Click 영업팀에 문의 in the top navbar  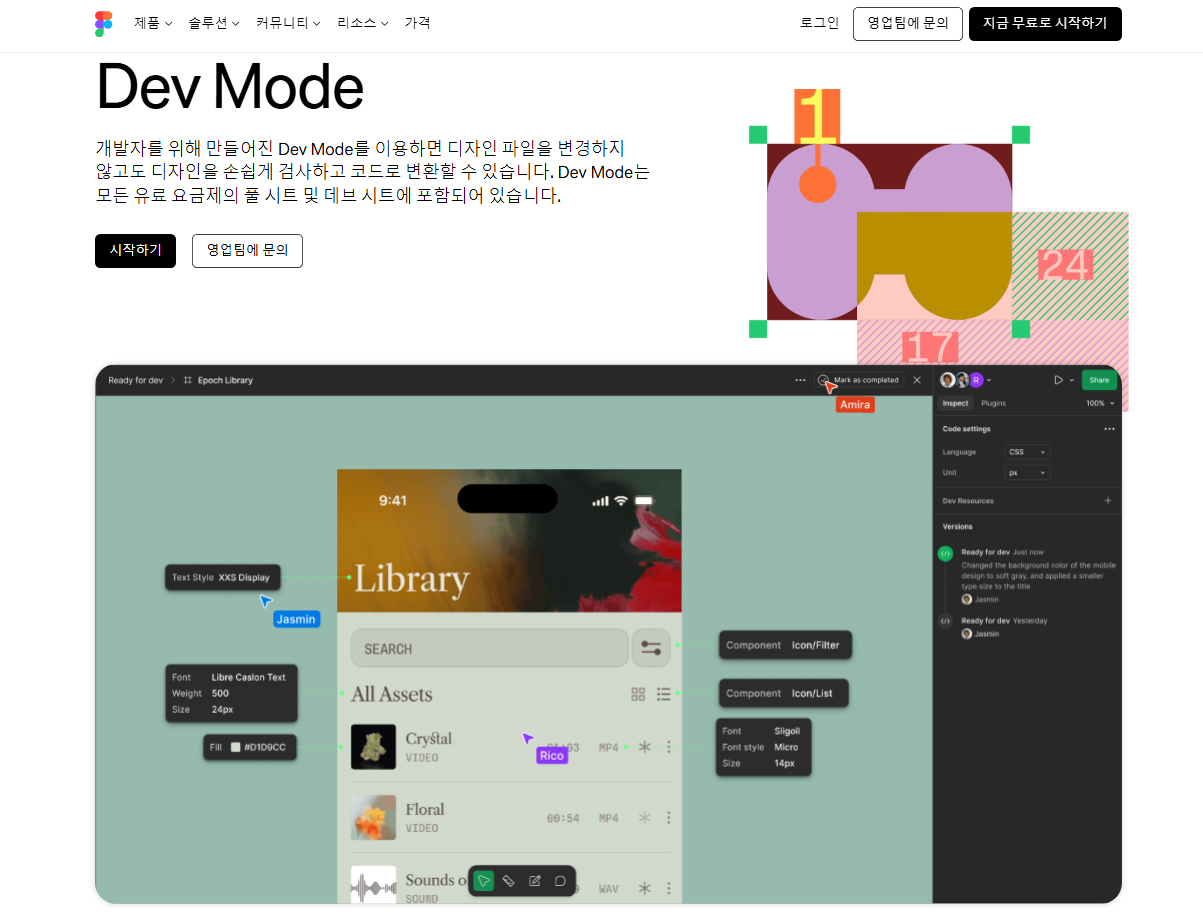click(908, 24)
